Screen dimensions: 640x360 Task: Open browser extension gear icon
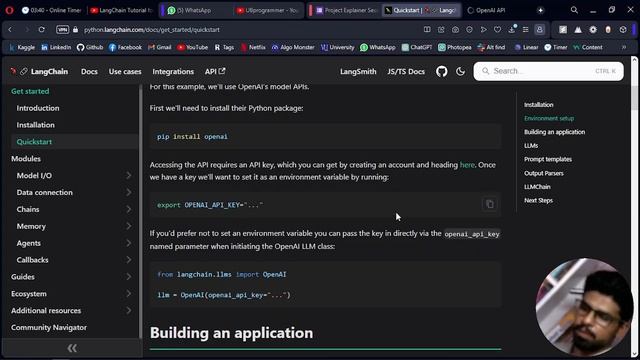pyautogui.click(x=593, y=29)
